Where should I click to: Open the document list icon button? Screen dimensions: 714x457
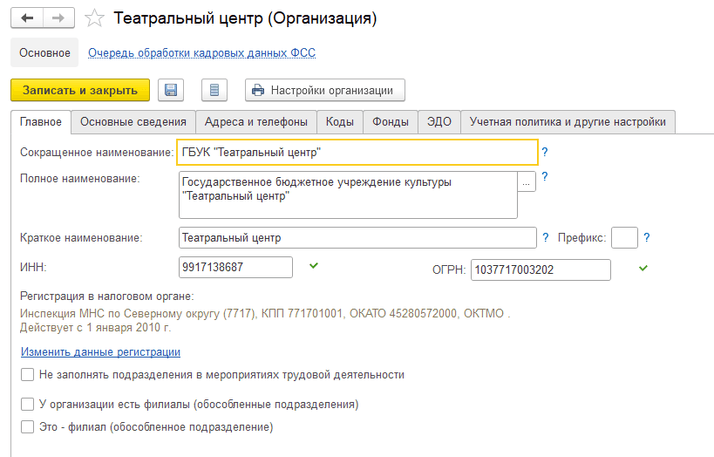213,90
